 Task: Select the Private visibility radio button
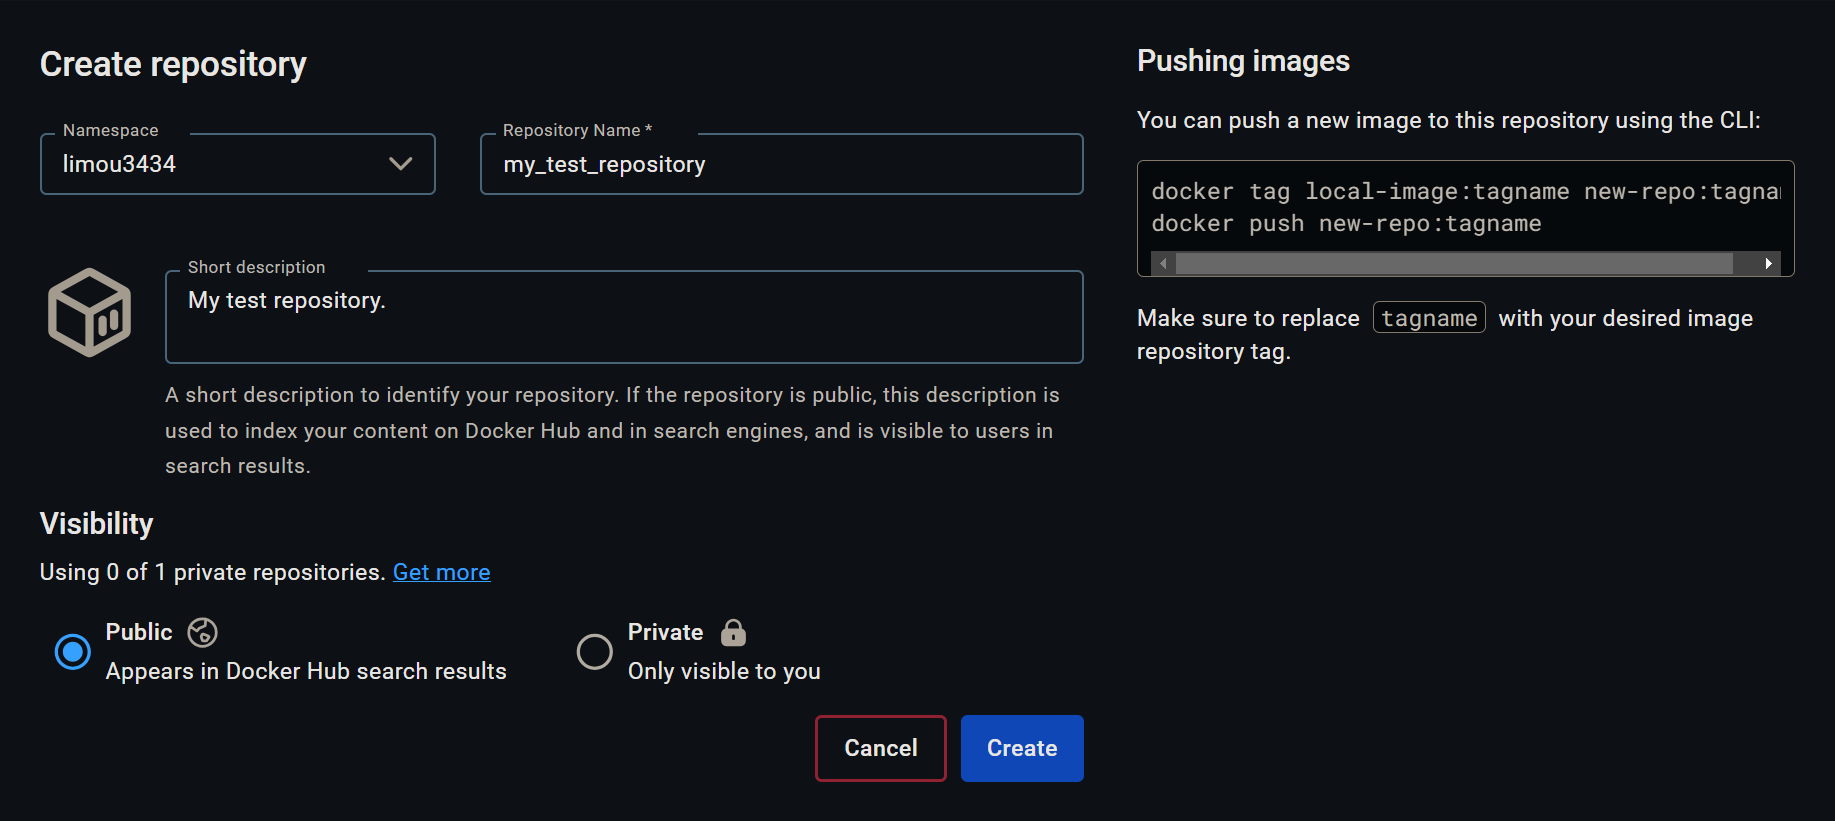[595, 652]
